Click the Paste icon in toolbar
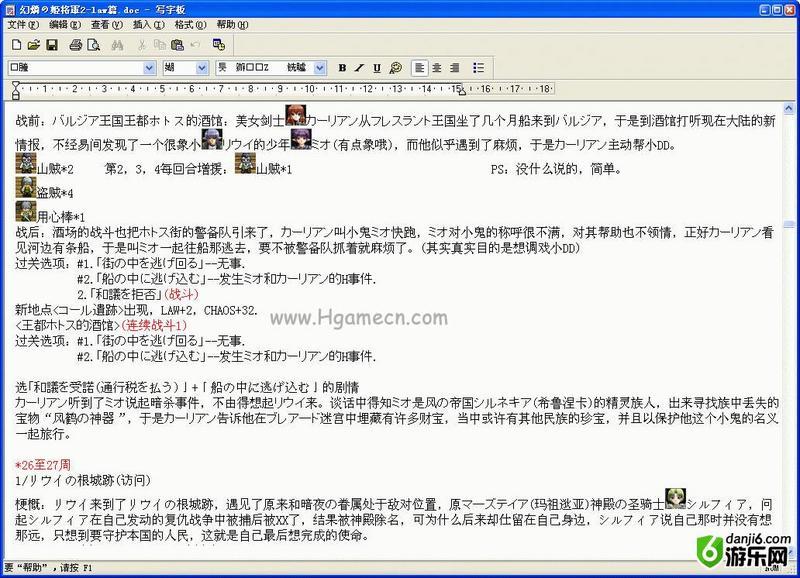The height and width of the screenshot is (578, 800). [177, 45]
